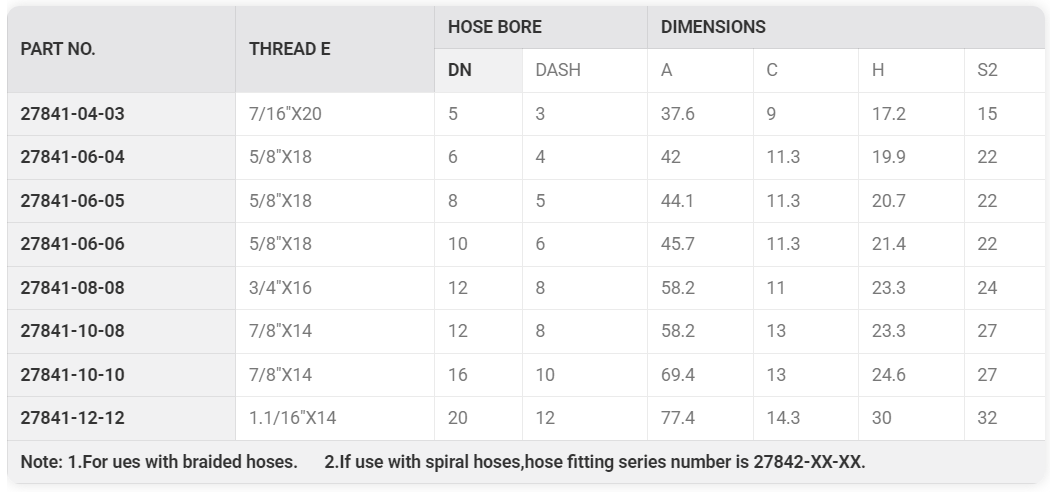
Task: Click part number 27841-10-08
Action: (x=72, y=331)
